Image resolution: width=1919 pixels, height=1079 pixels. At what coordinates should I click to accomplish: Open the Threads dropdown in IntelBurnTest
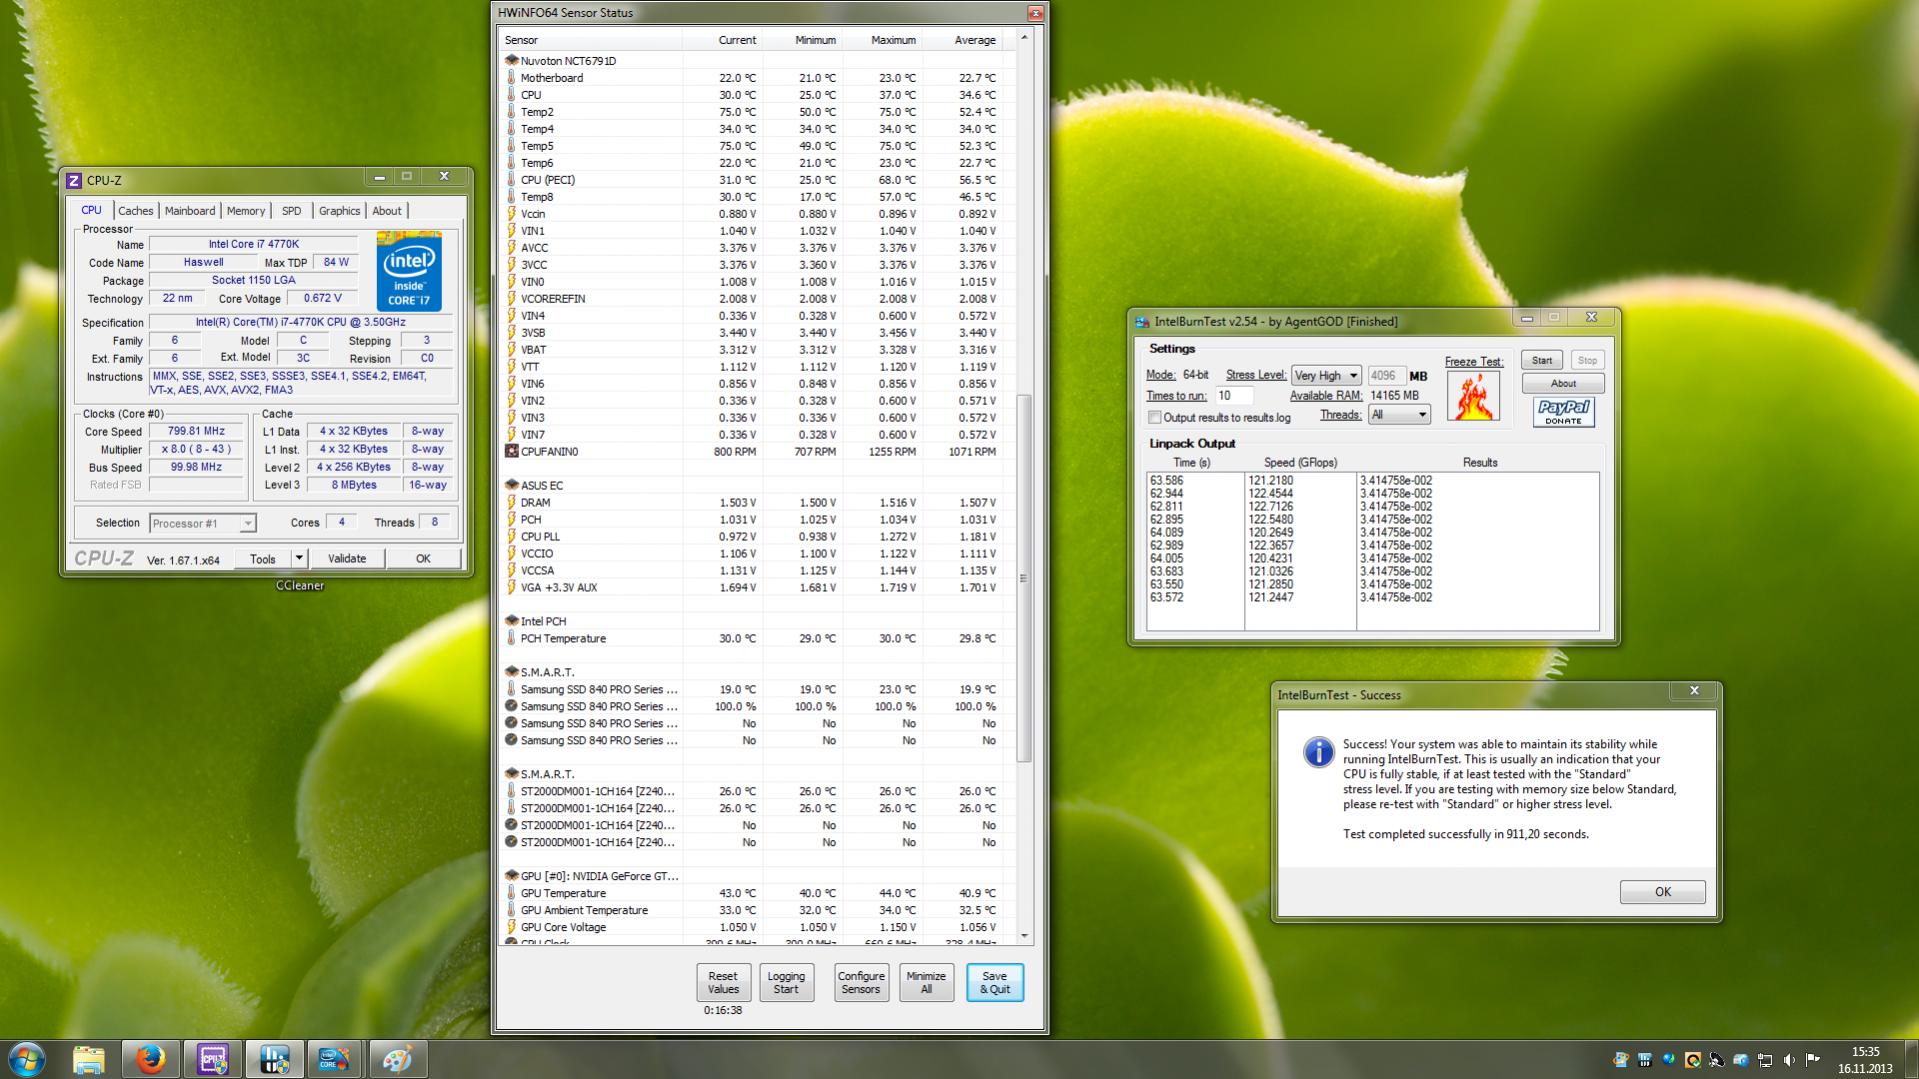click(x=1399, y=414)
